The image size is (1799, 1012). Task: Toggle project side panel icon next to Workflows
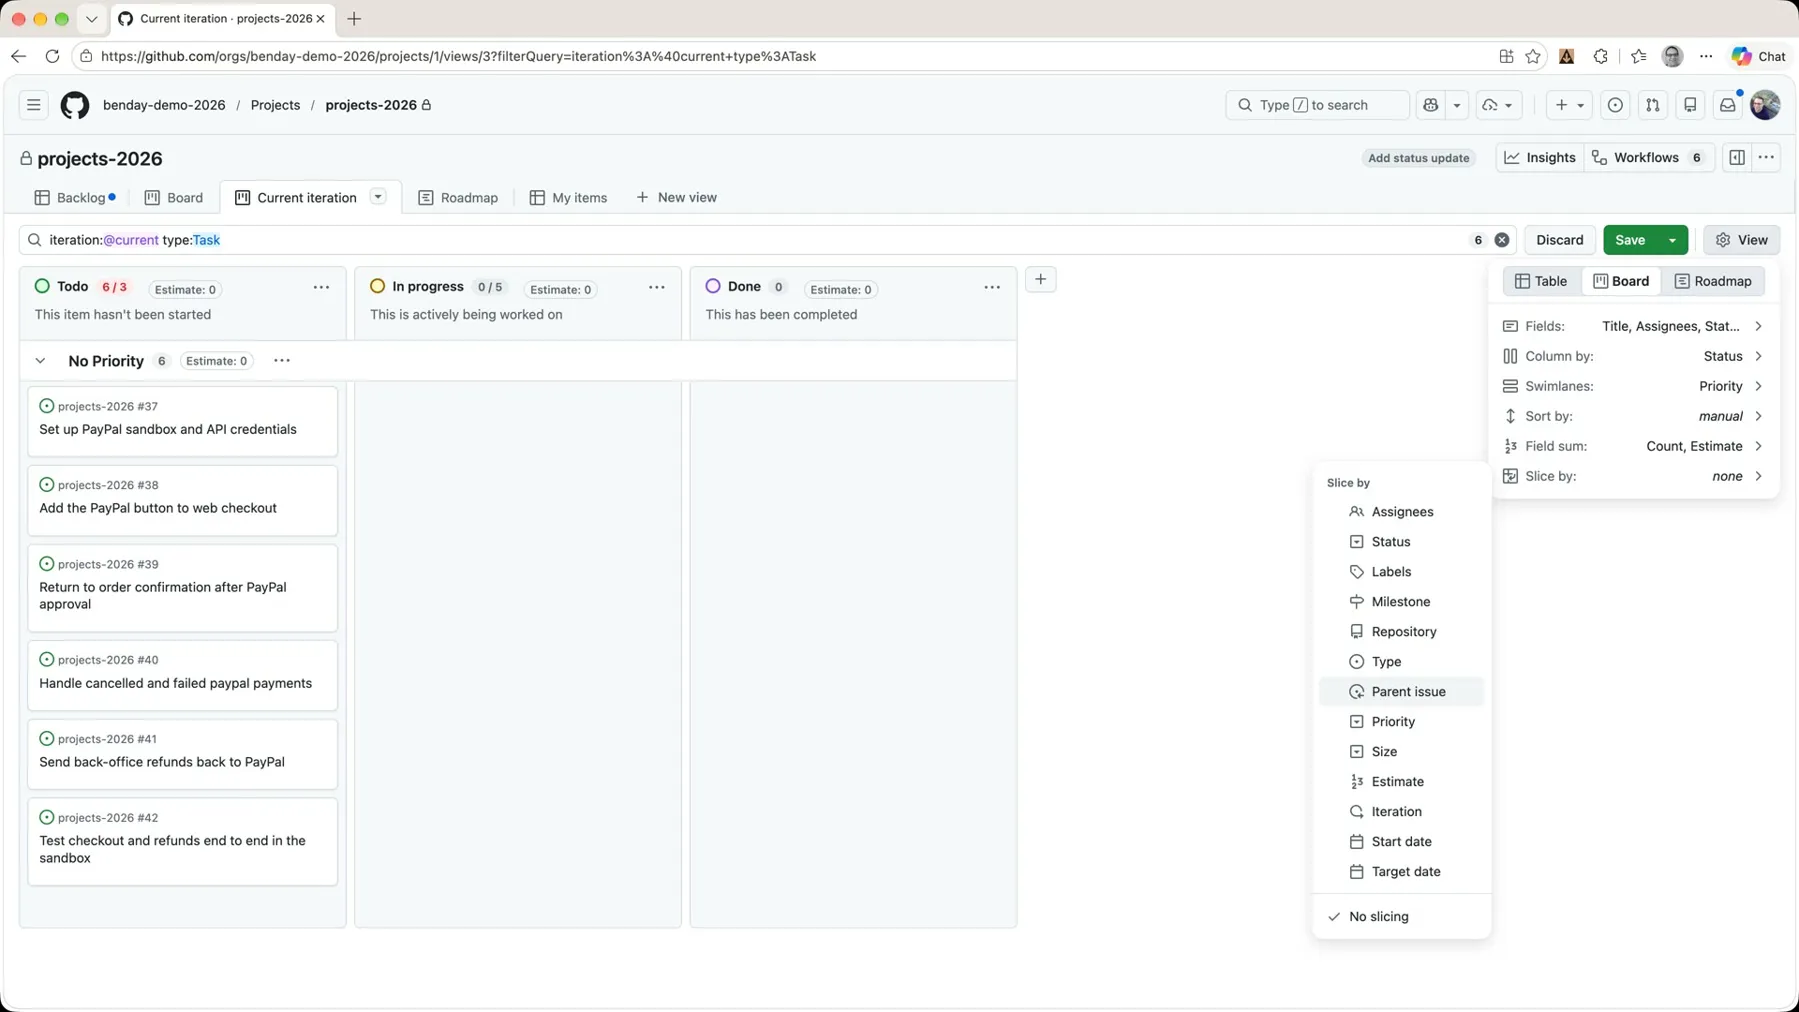[1737, 158]
